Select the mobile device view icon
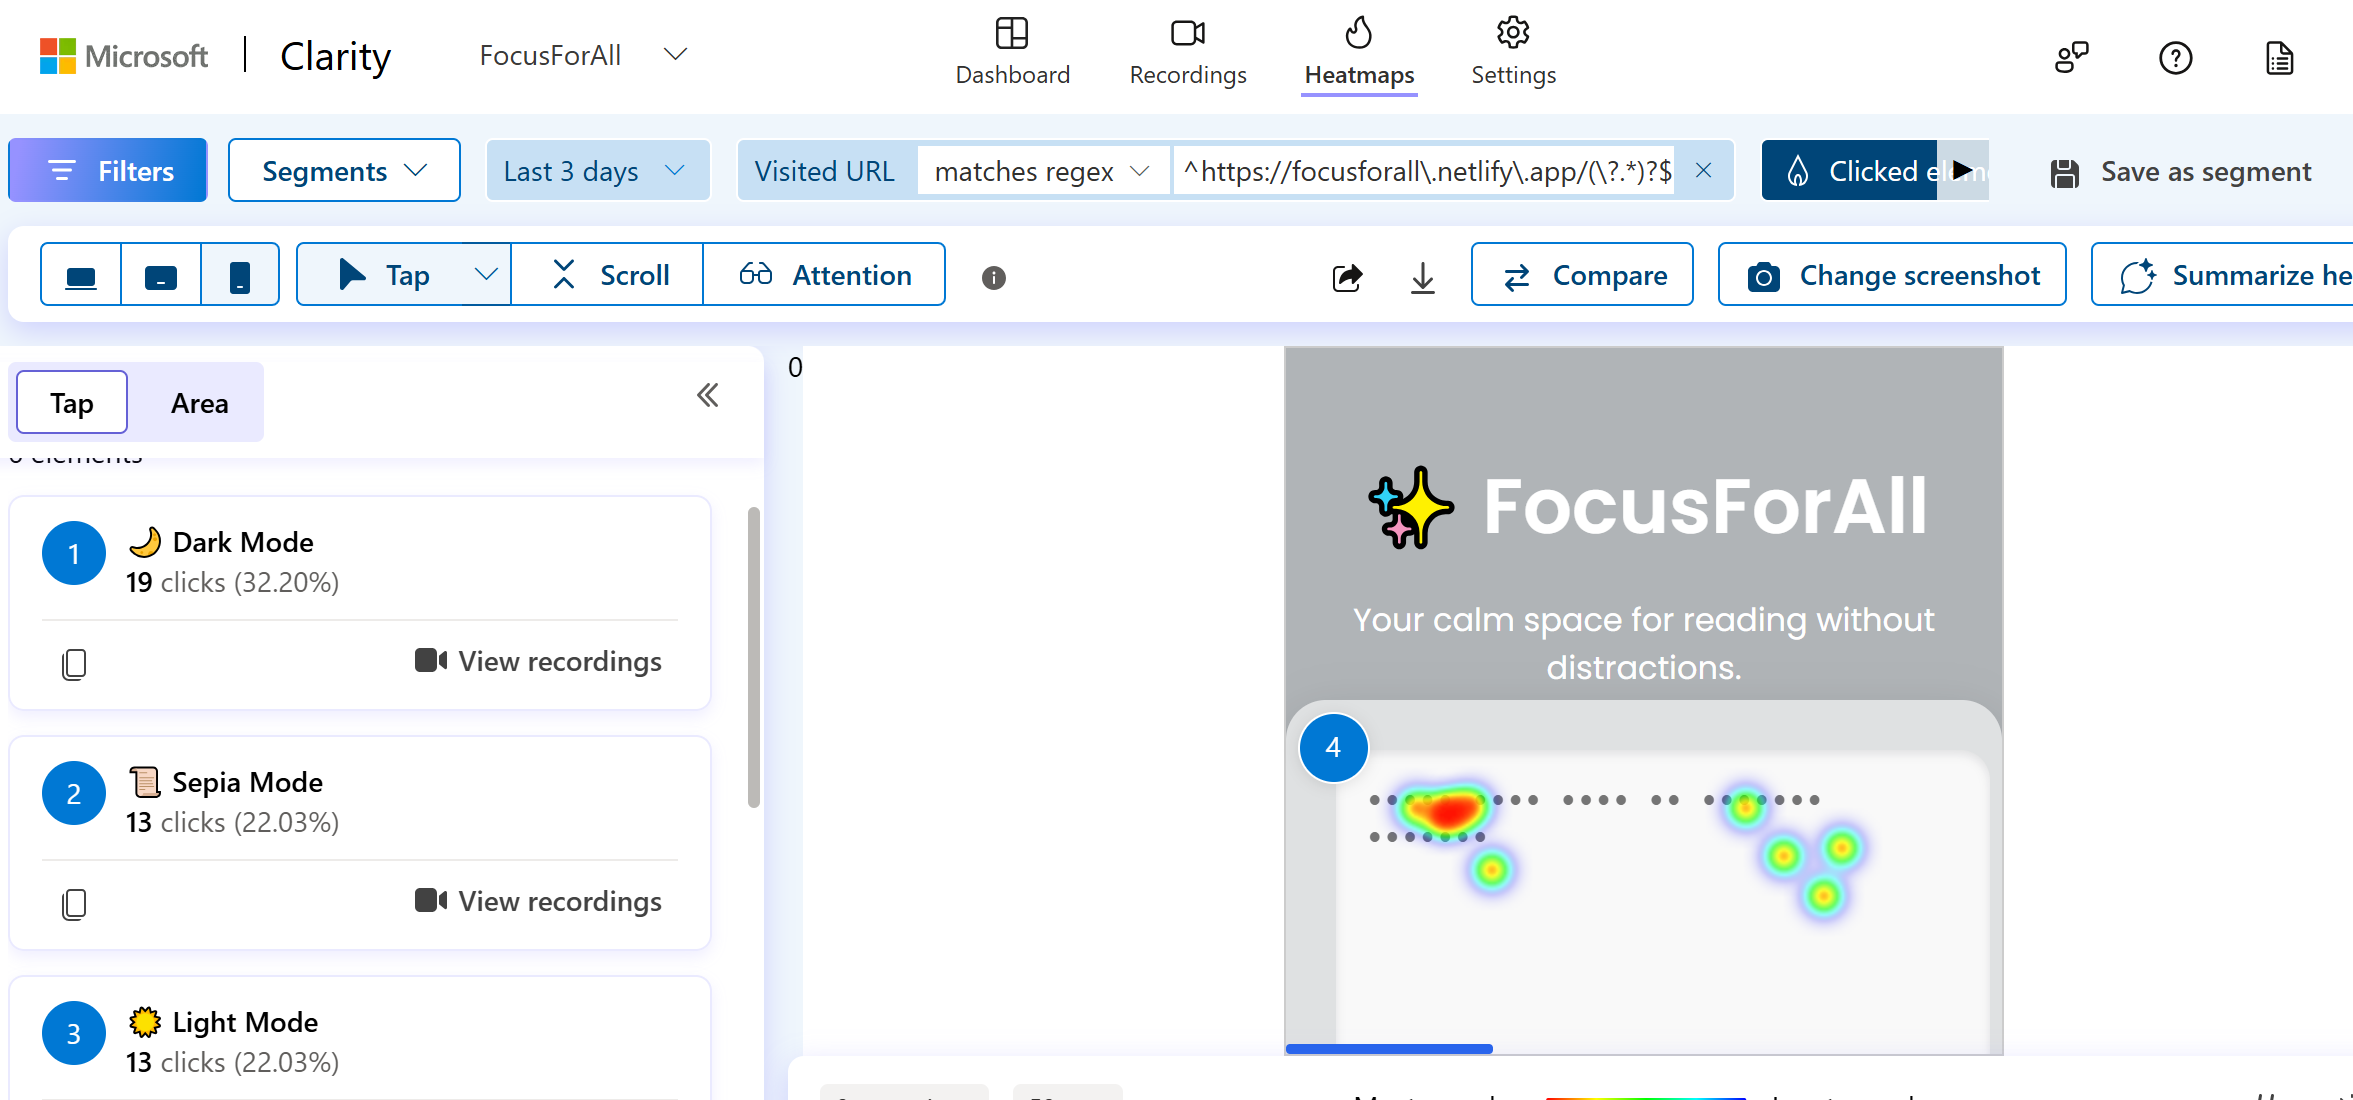2353x1100 pixels. click(x=240, y=275)
